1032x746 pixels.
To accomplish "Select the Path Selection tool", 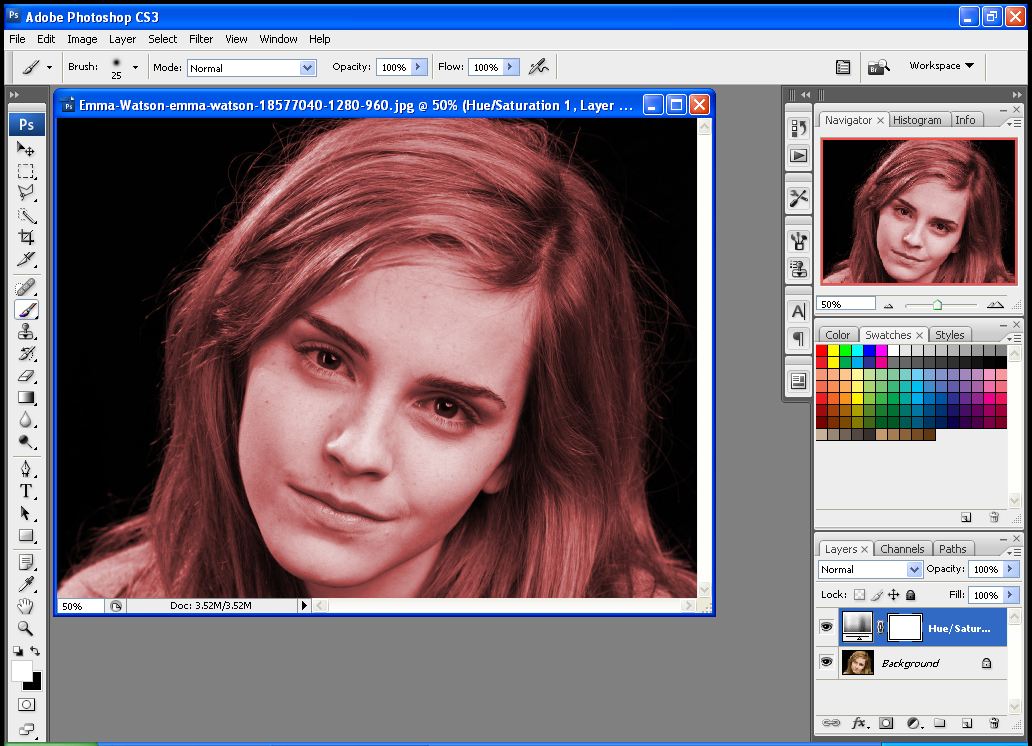I will click(x=26, y=513).
